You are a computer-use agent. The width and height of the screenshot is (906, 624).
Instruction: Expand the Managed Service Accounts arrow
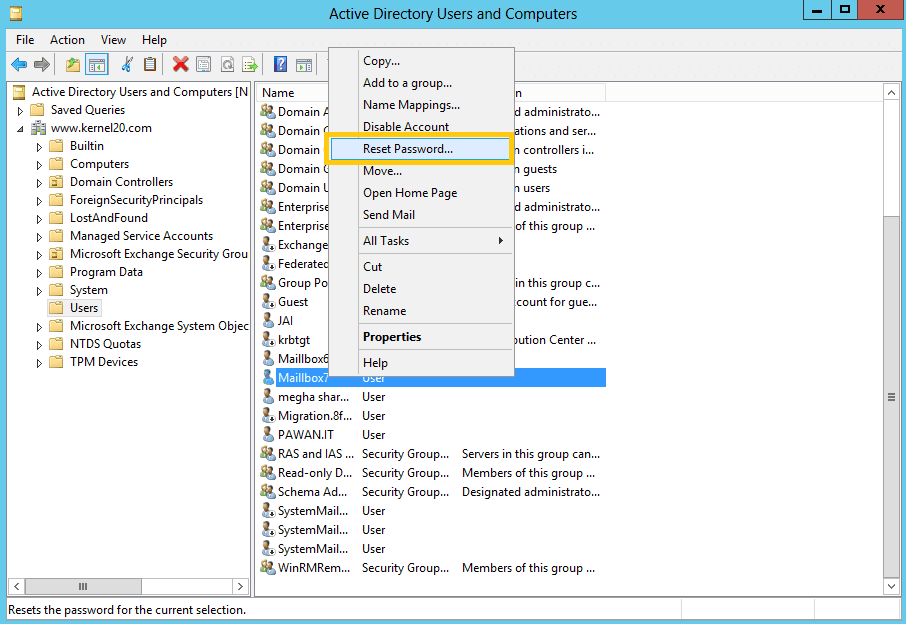(39, 237)
